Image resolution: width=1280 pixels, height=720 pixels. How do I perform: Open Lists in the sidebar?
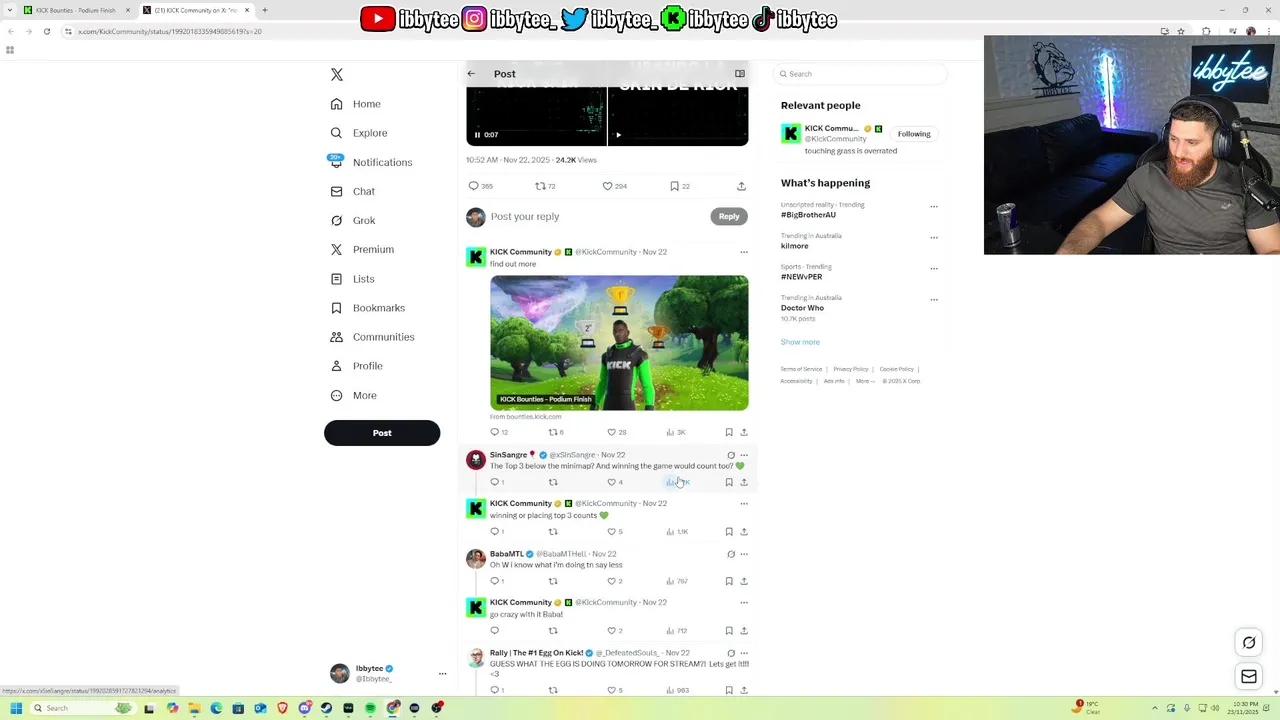point(352,279)
